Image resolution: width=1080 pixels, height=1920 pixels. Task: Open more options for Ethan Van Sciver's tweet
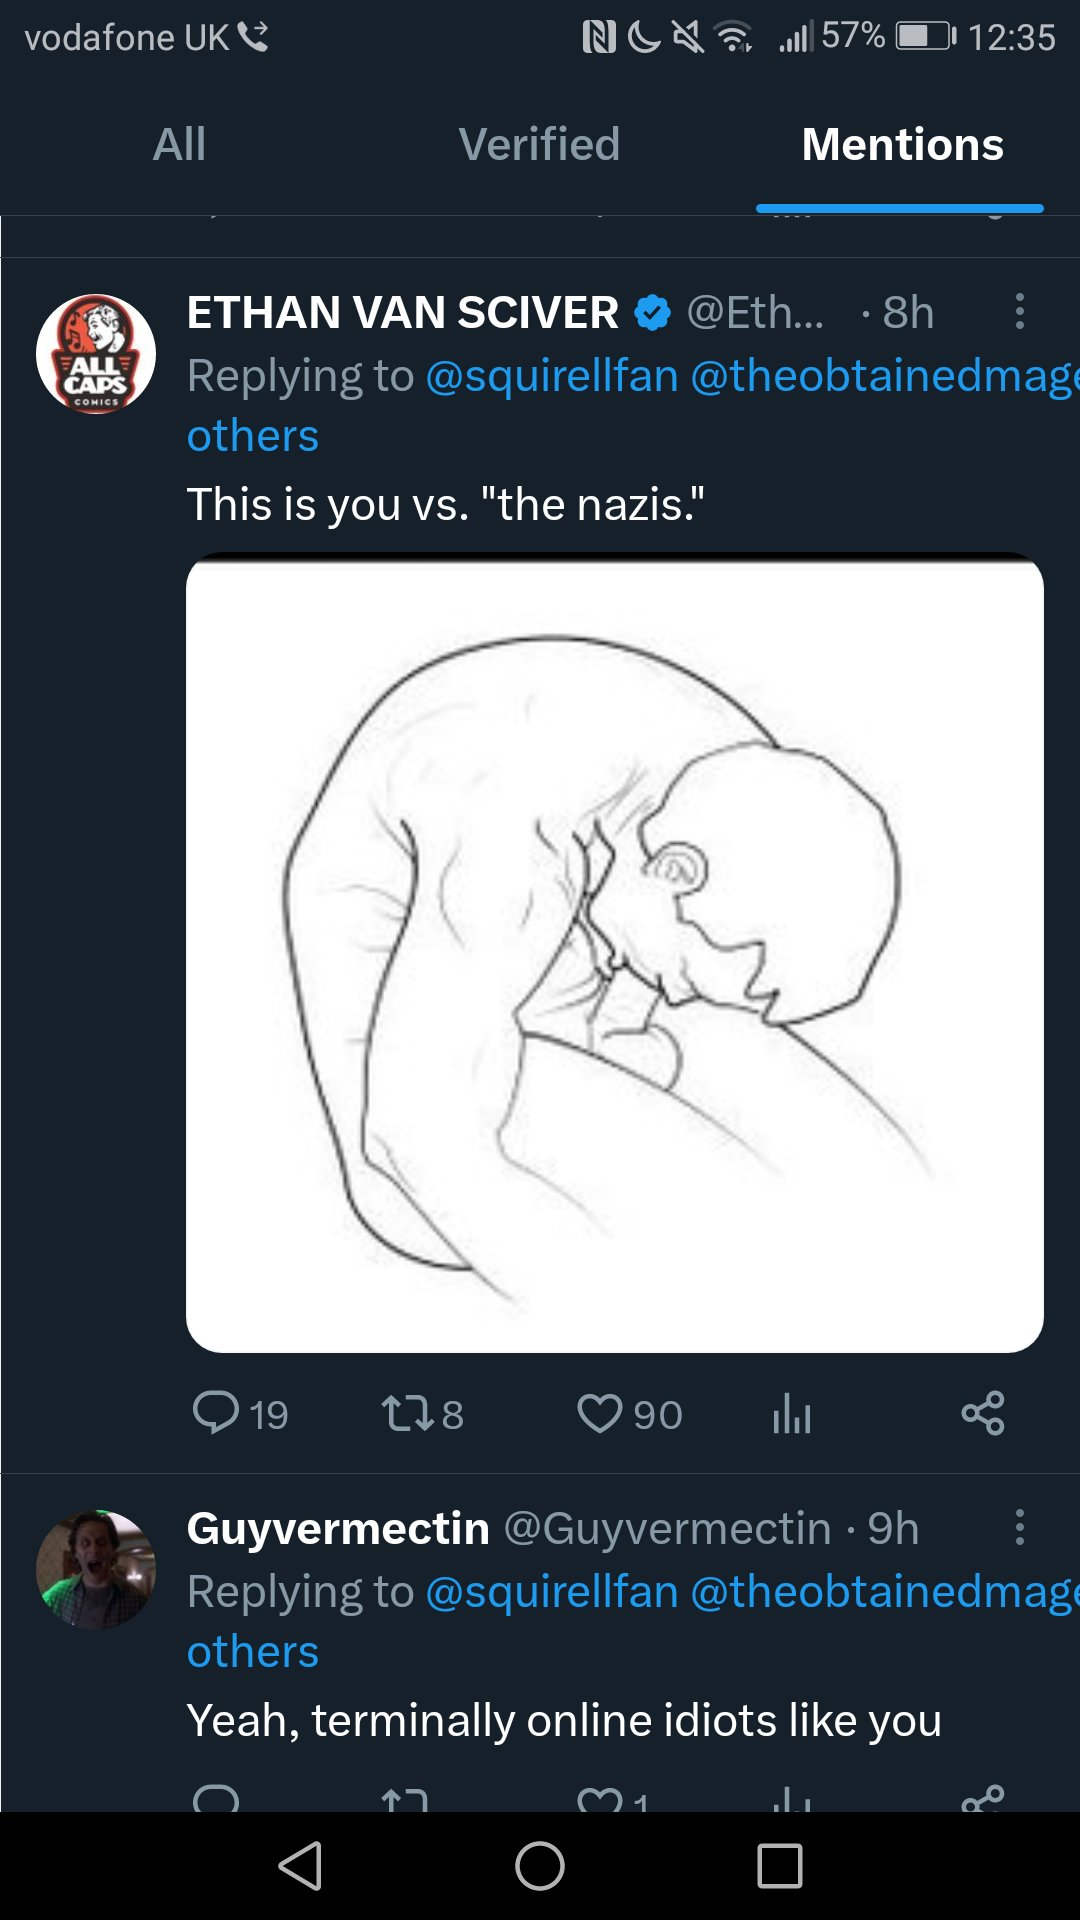tap(1019, 312)
